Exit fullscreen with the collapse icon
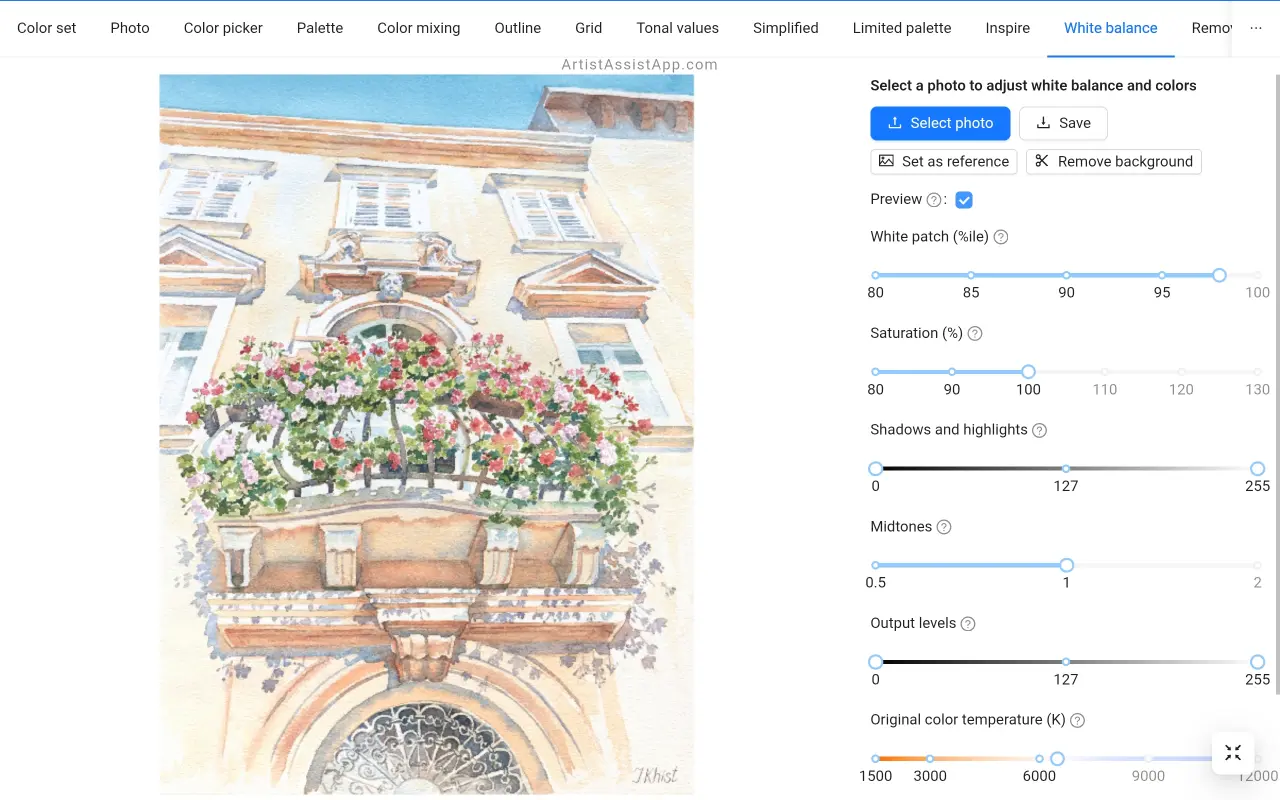Image resolution: width=1280 pixels, height=800 pixels. 1233,753
